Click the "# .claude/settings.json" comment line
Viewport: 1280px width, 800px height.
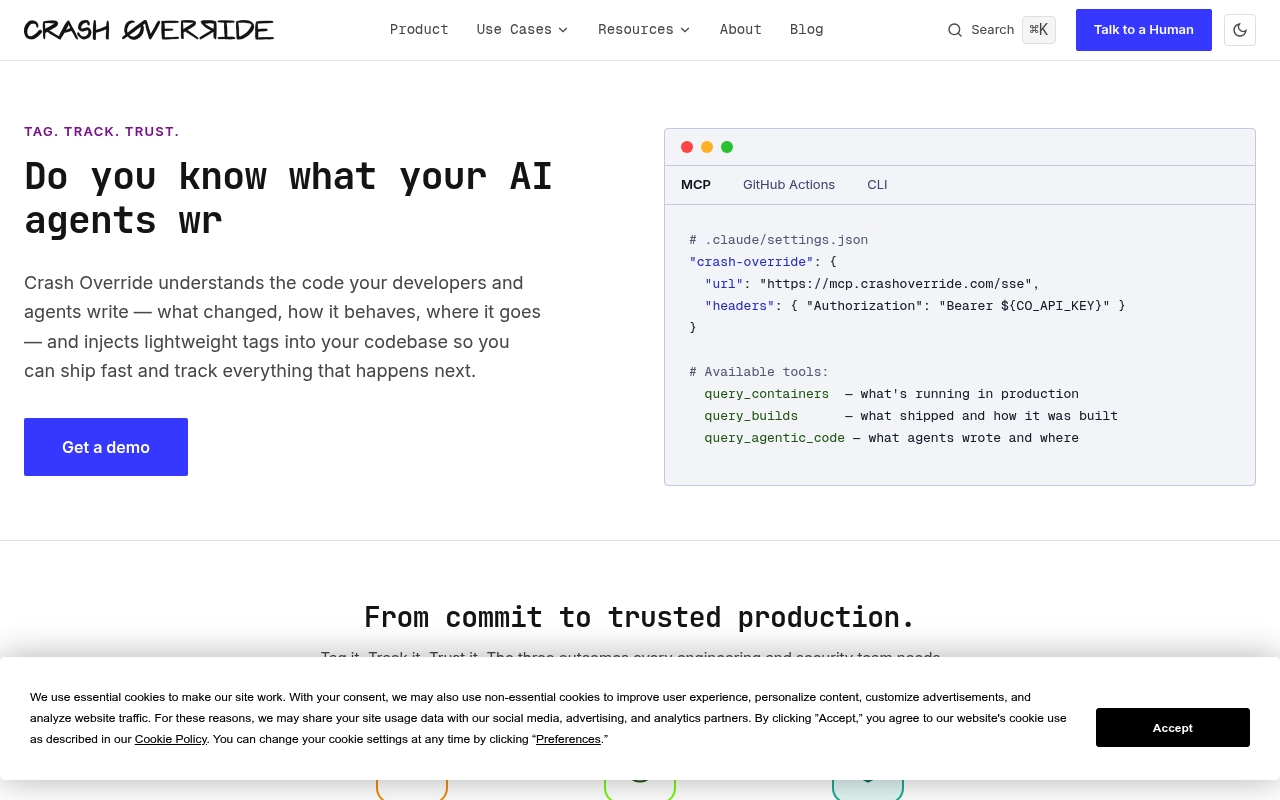pos(779,240)
